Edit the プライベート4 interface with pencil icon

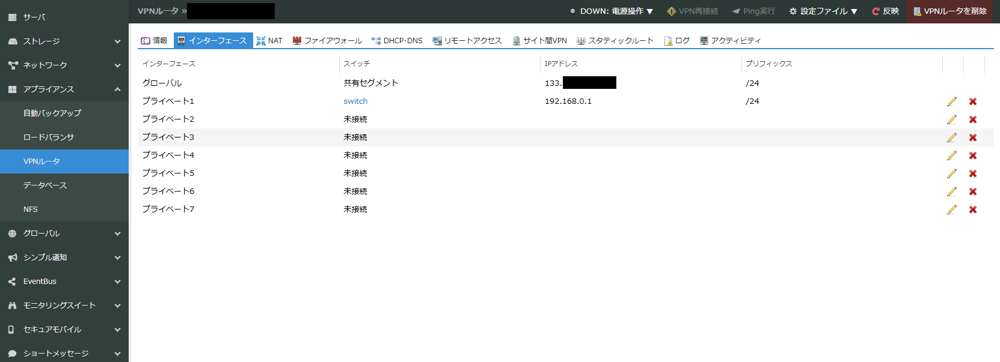[x=952, y=155]
